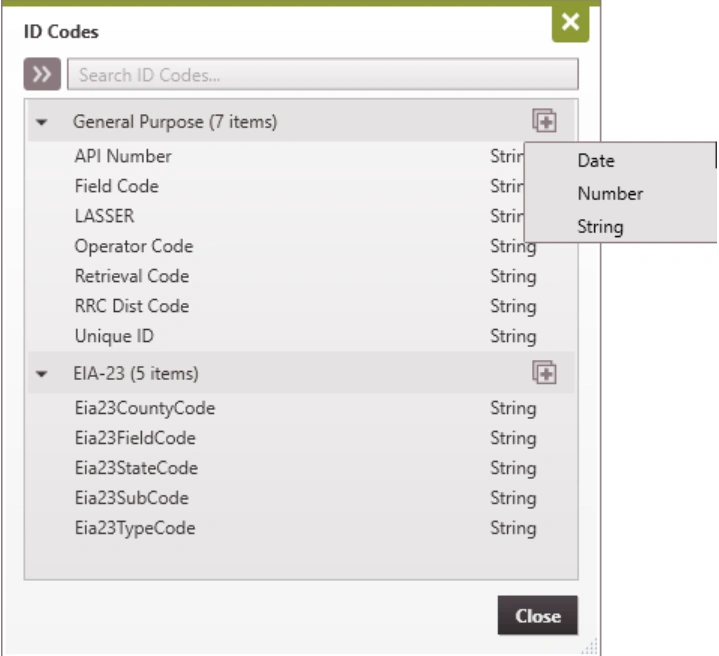Click the add icon beside General Purpose group
This screenshot has height=656, width=719.
[544, 121]
